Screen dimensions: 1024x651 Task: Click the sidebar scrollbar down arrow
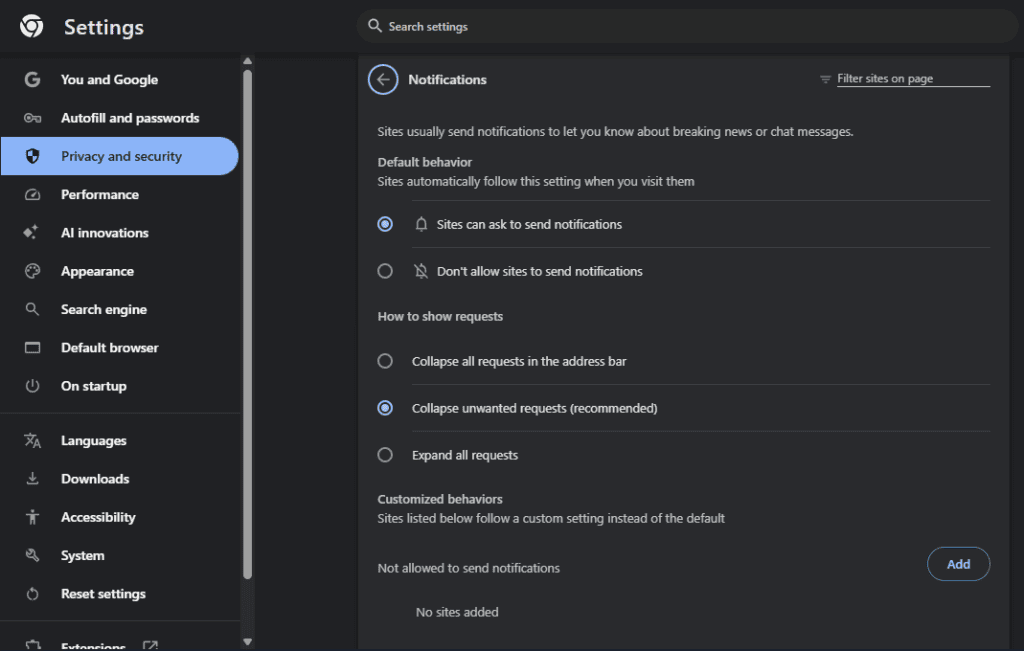[248, 642]
